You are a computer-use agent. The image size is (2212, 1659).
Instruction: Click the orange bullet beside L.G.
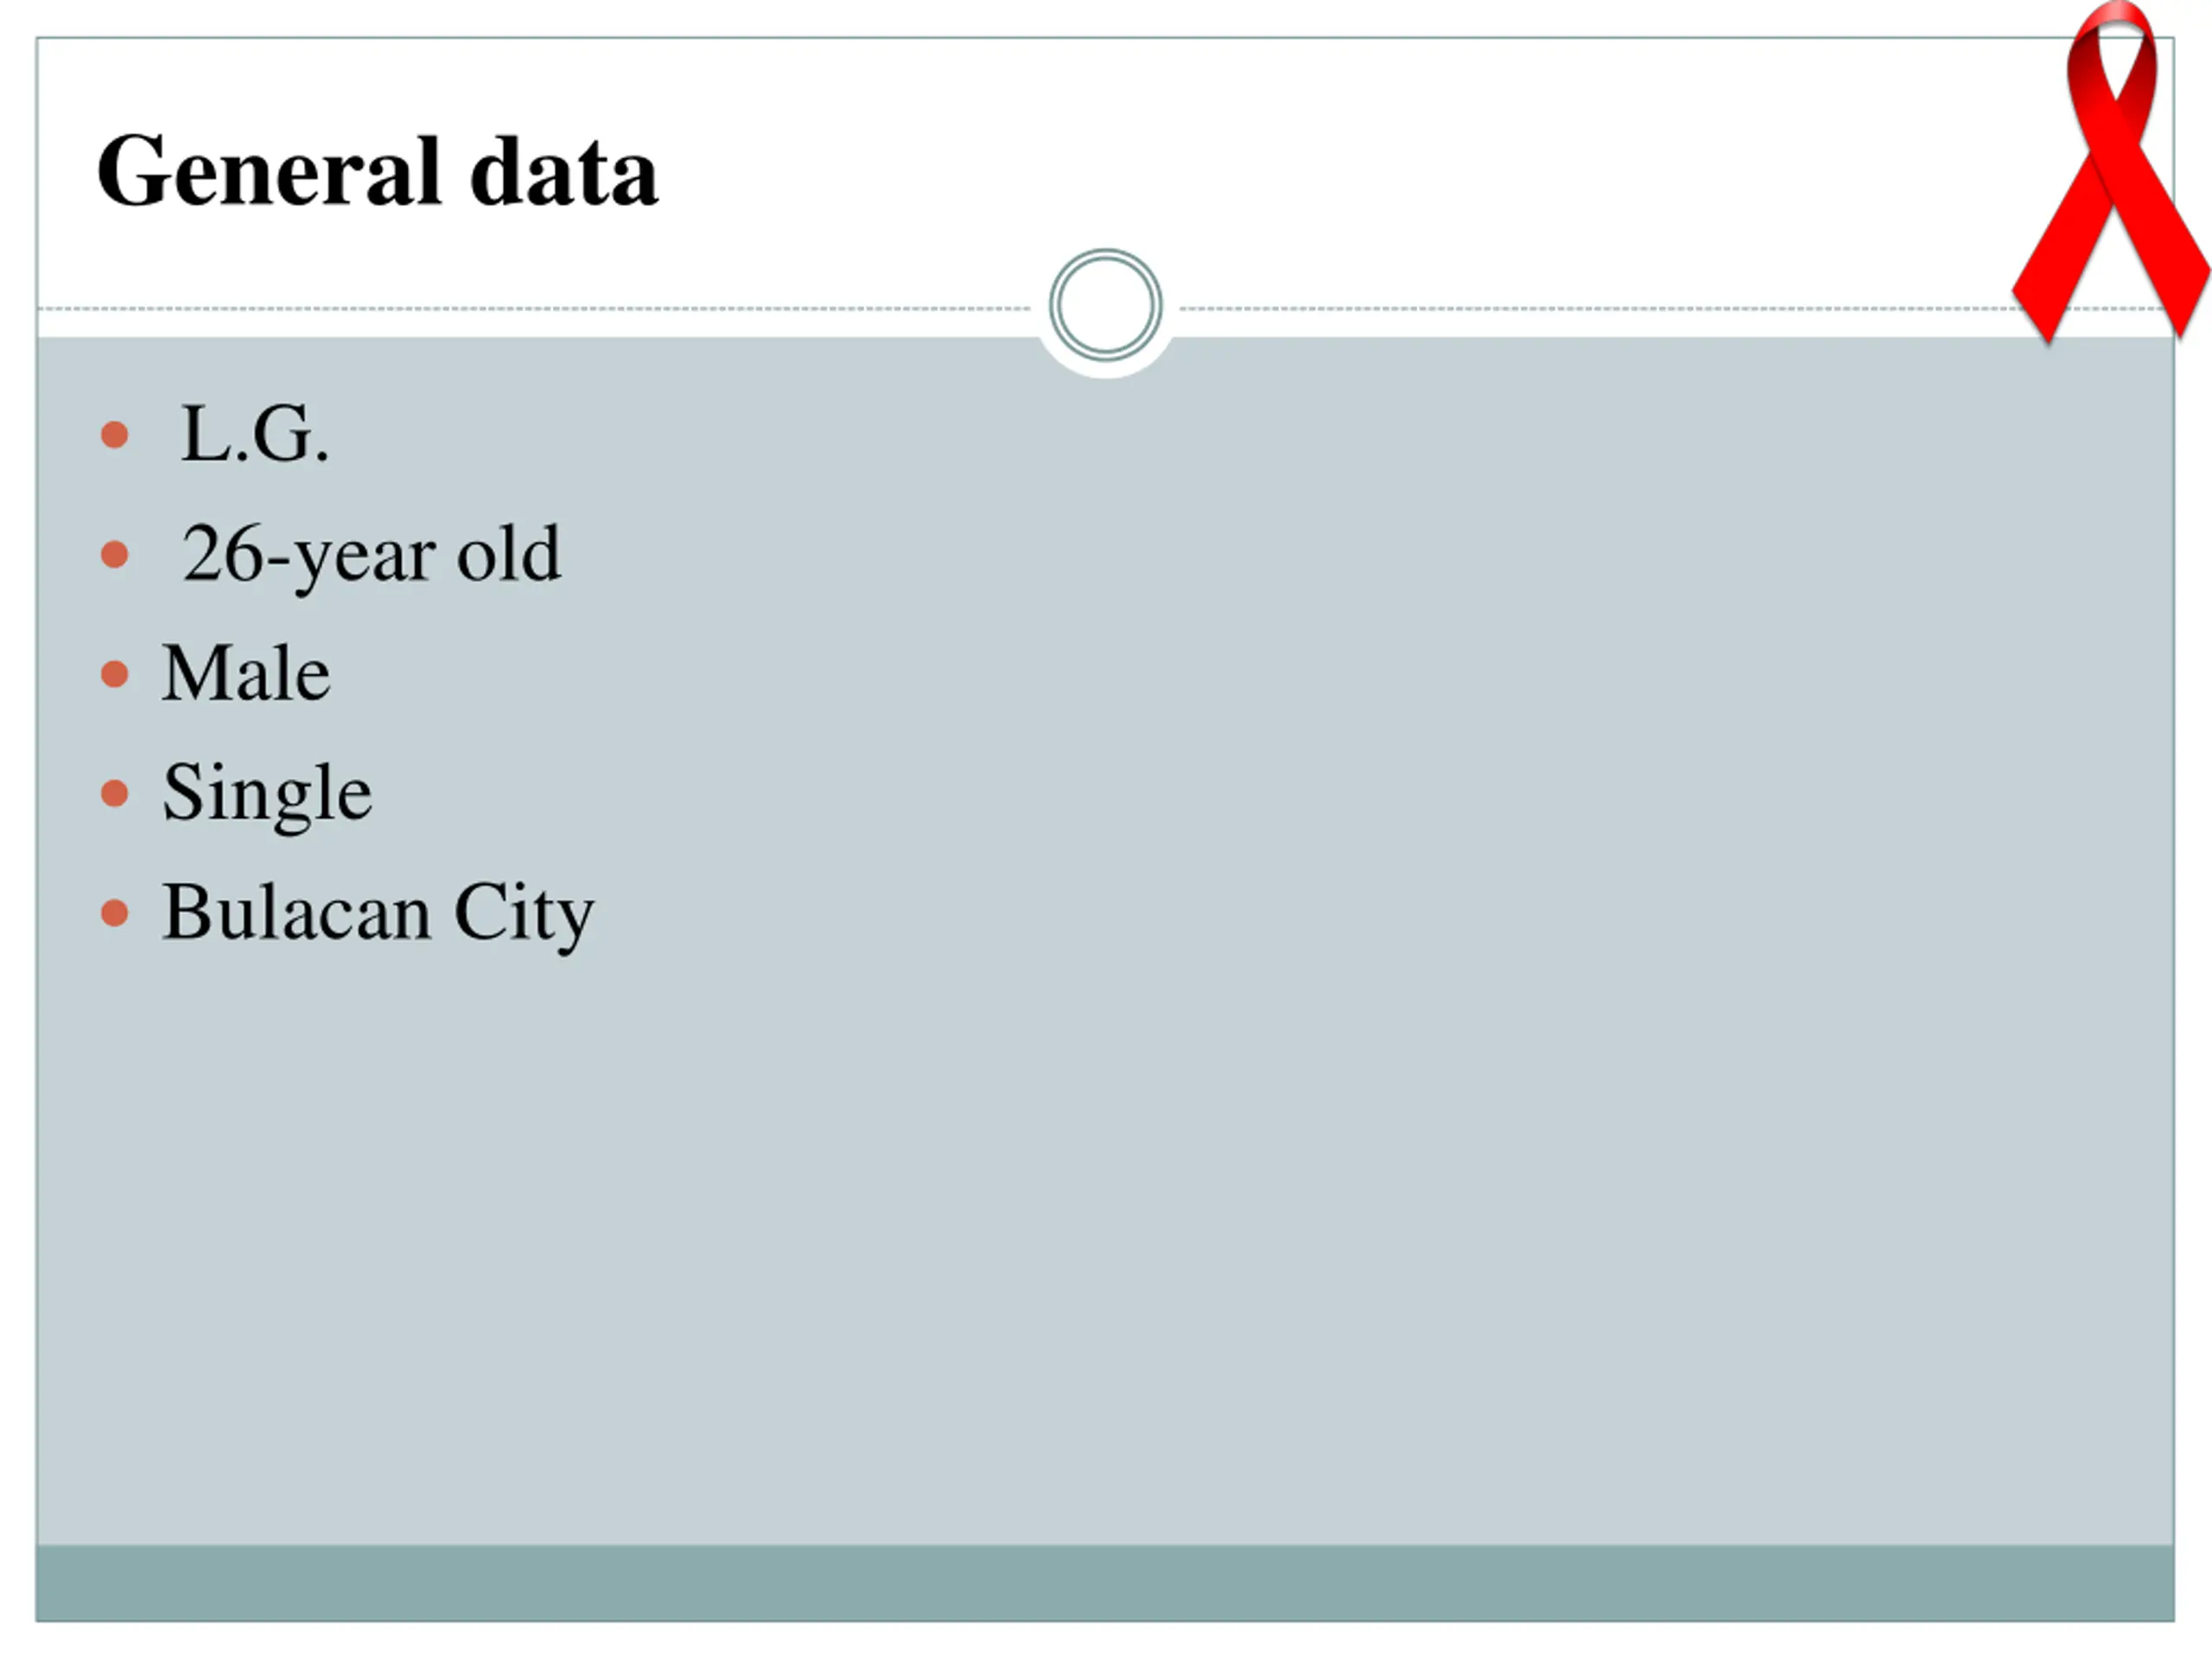[115, 435]
